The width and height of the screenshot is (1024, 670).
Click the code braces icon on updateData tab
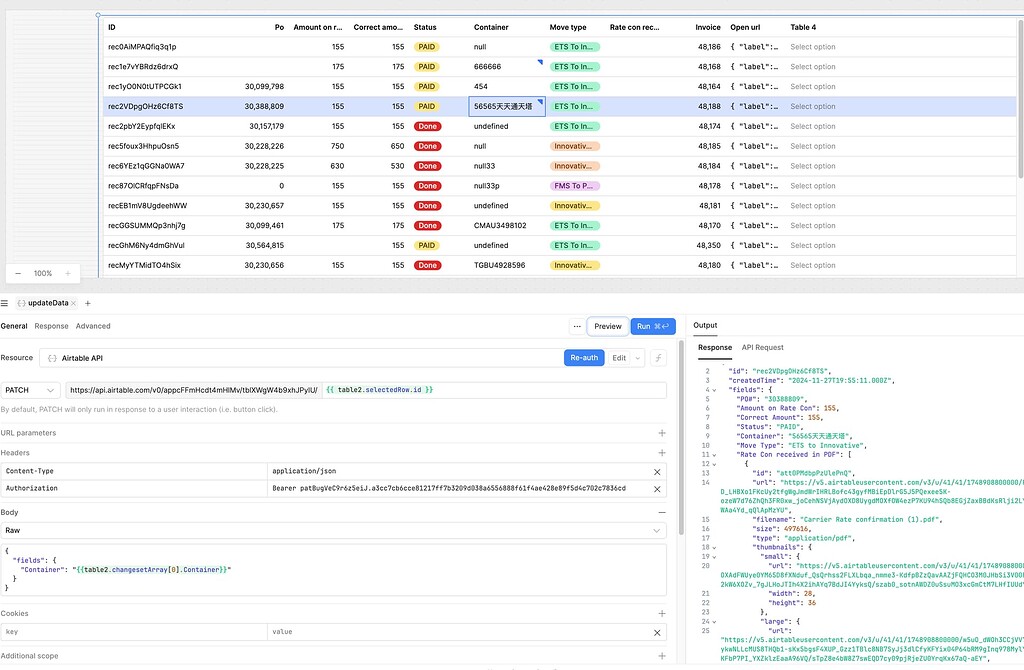tap(22, 303)
